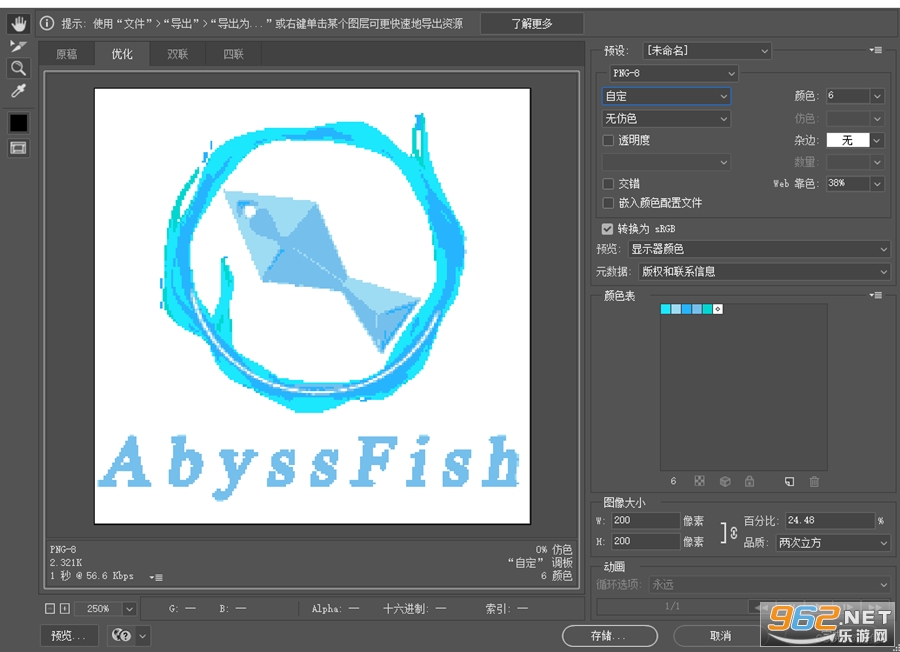Enable the 透明度 checkbox
This screenshot has width=900, height=652.
pyautogui.click(x=608, y=140)
